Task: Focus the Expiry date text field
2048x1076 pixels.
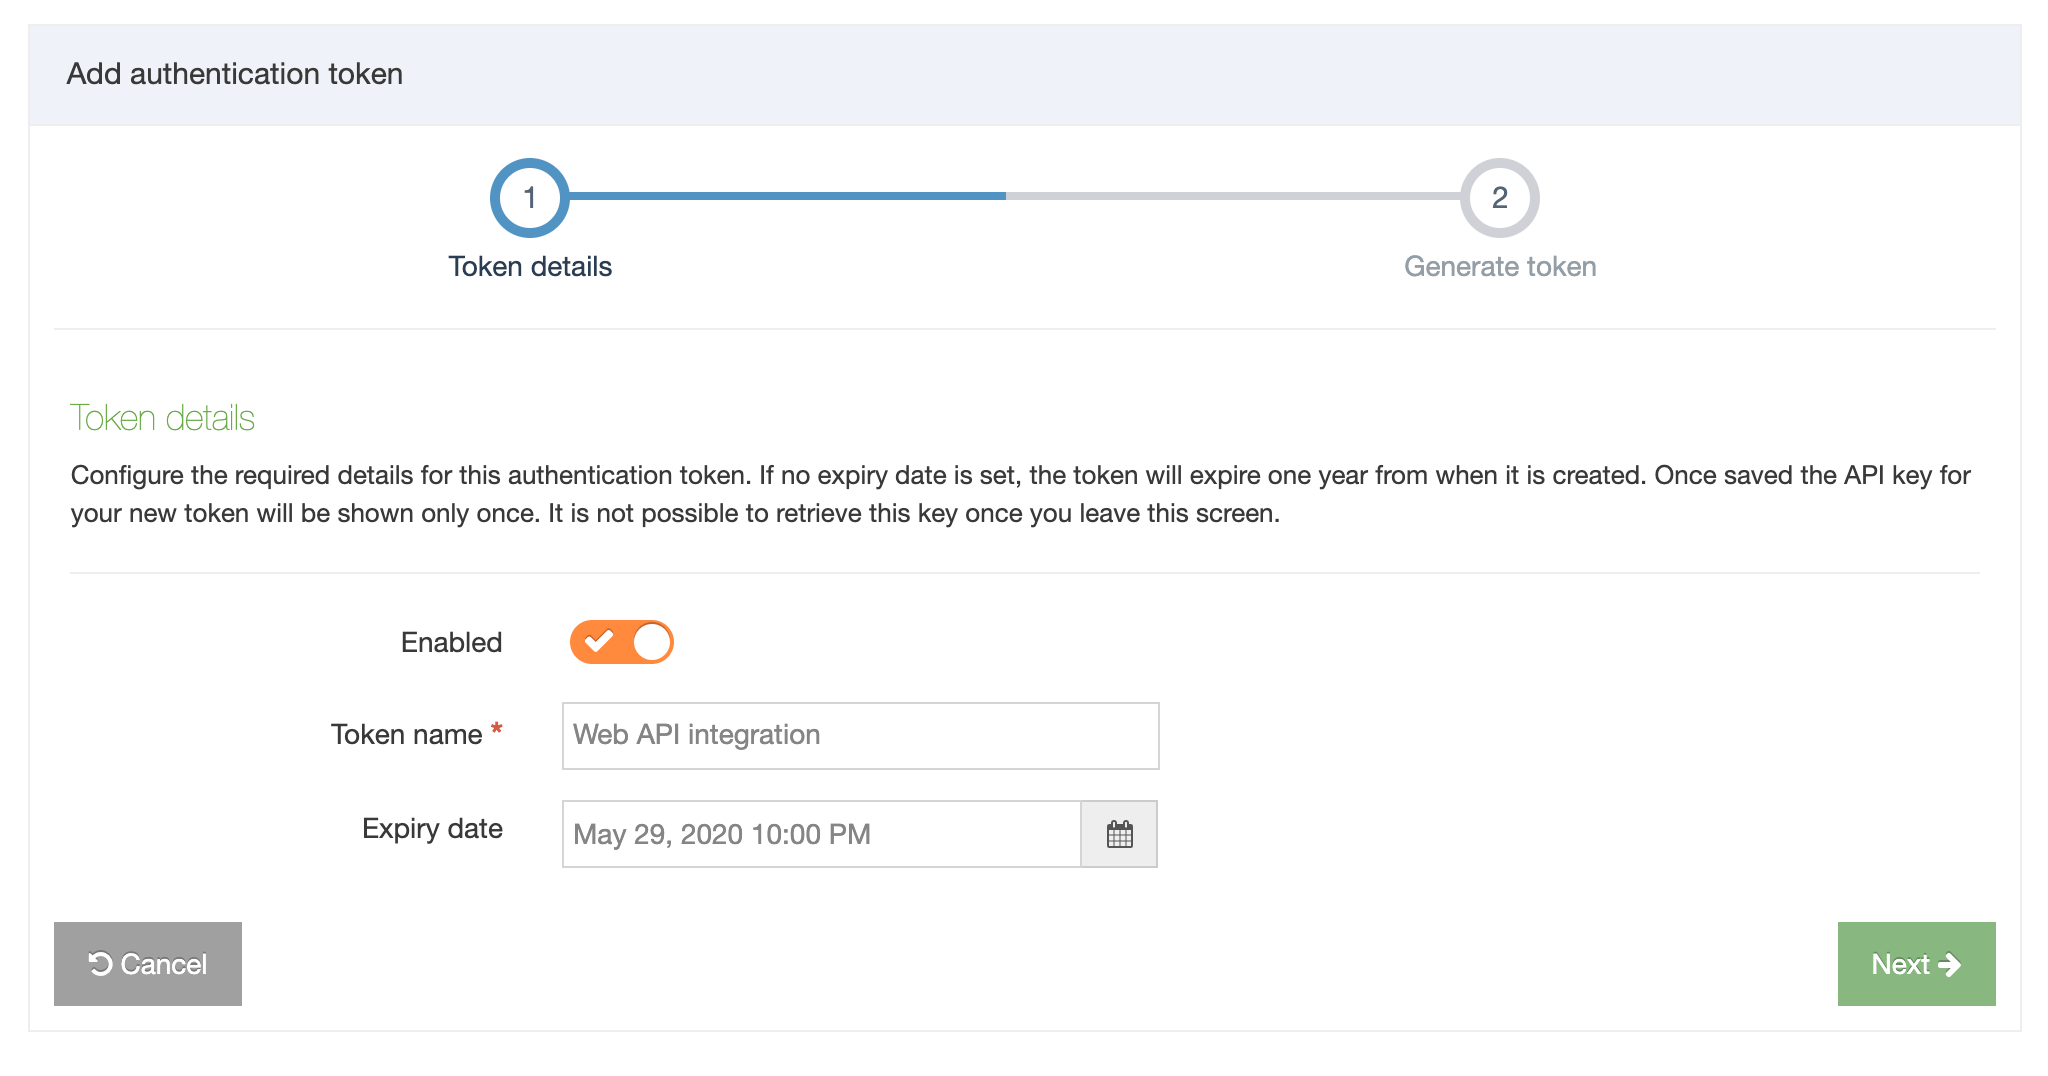Action: click(821, 834)
